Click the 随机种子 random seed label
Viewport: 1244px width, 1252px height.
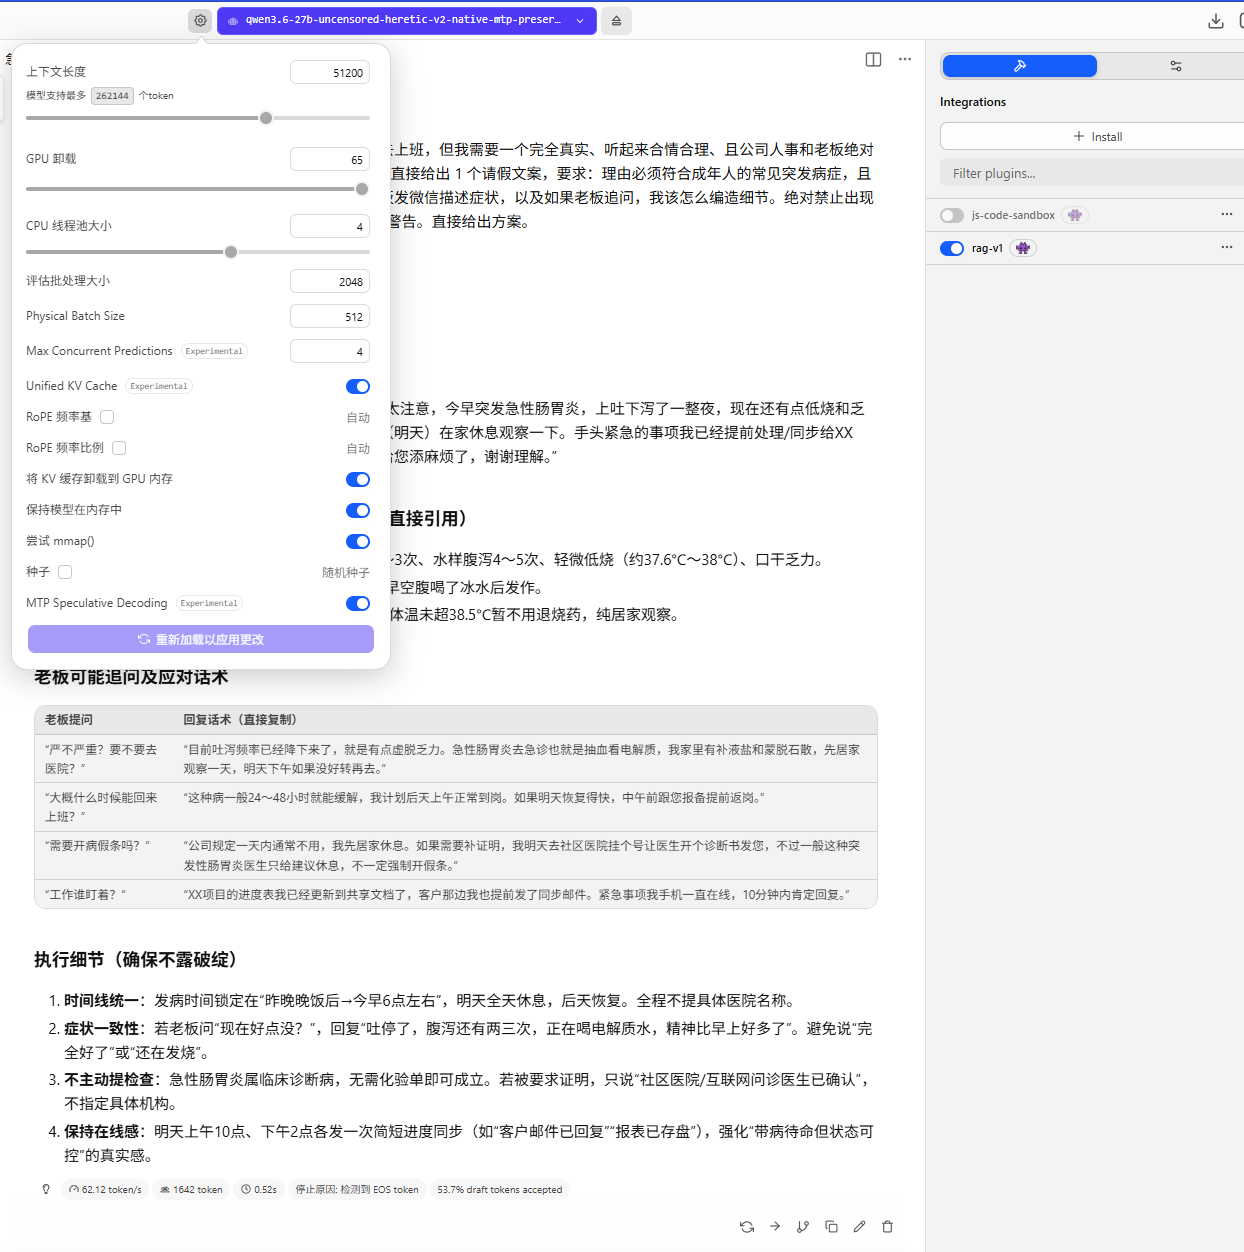pyautogui.click(x=346, y=572)
